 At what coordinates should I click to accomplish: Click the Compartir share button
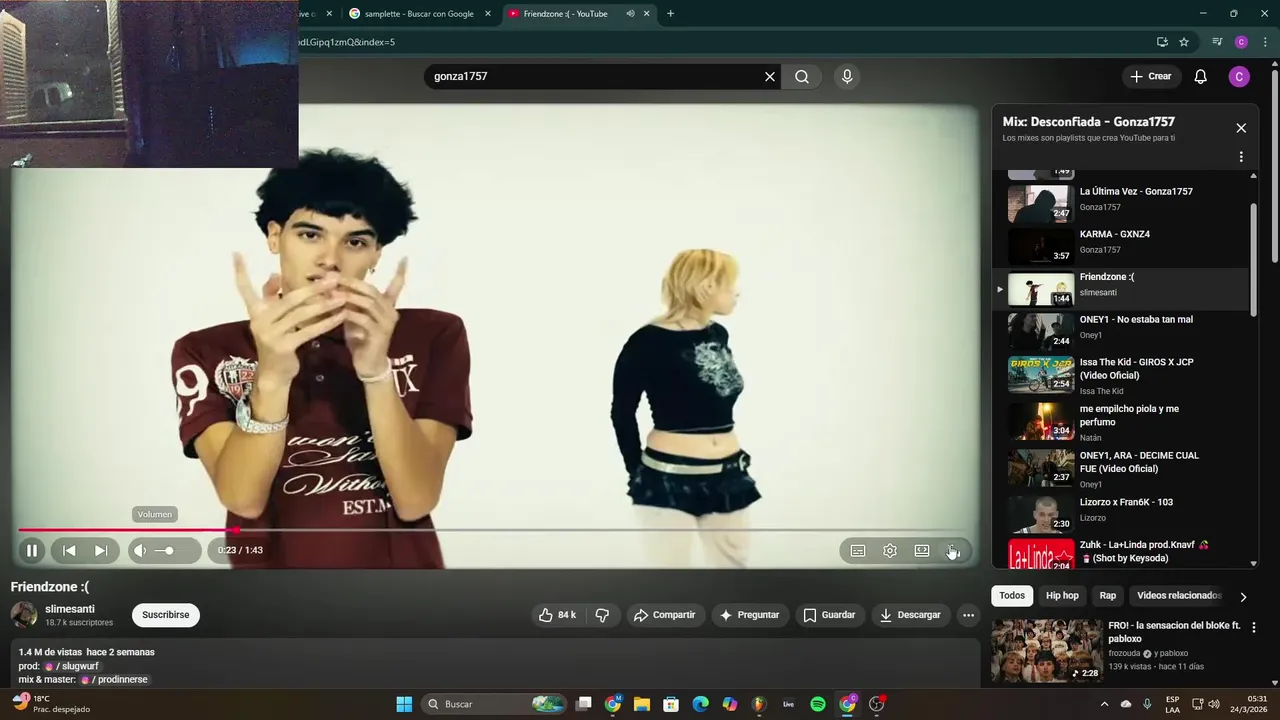[x=664, y=615]
